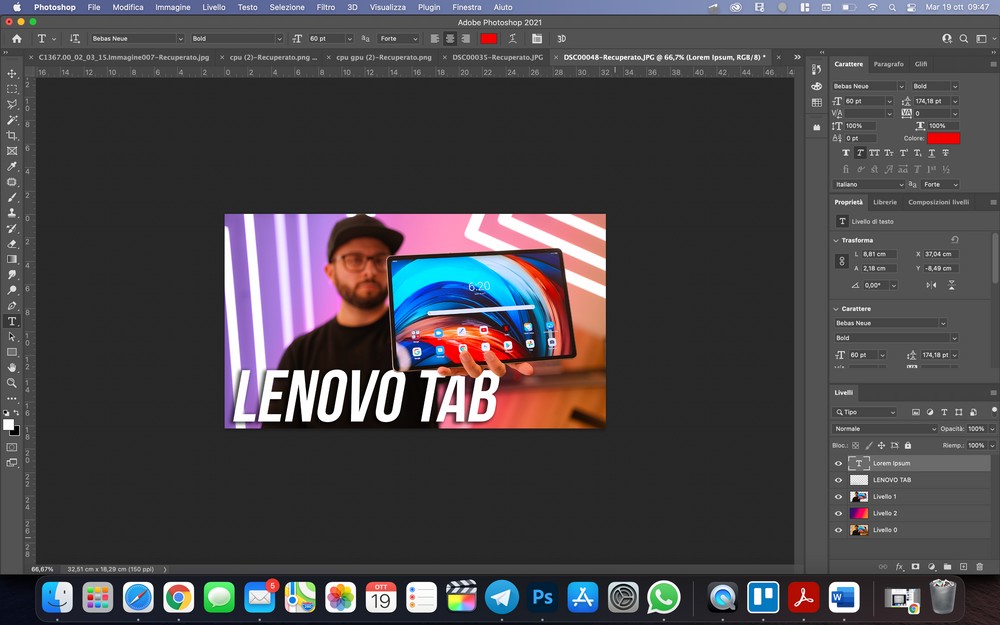Click the X position field 37,04 cm
The height and width of the screenshot is (625, 1000).
coord(941,254)
